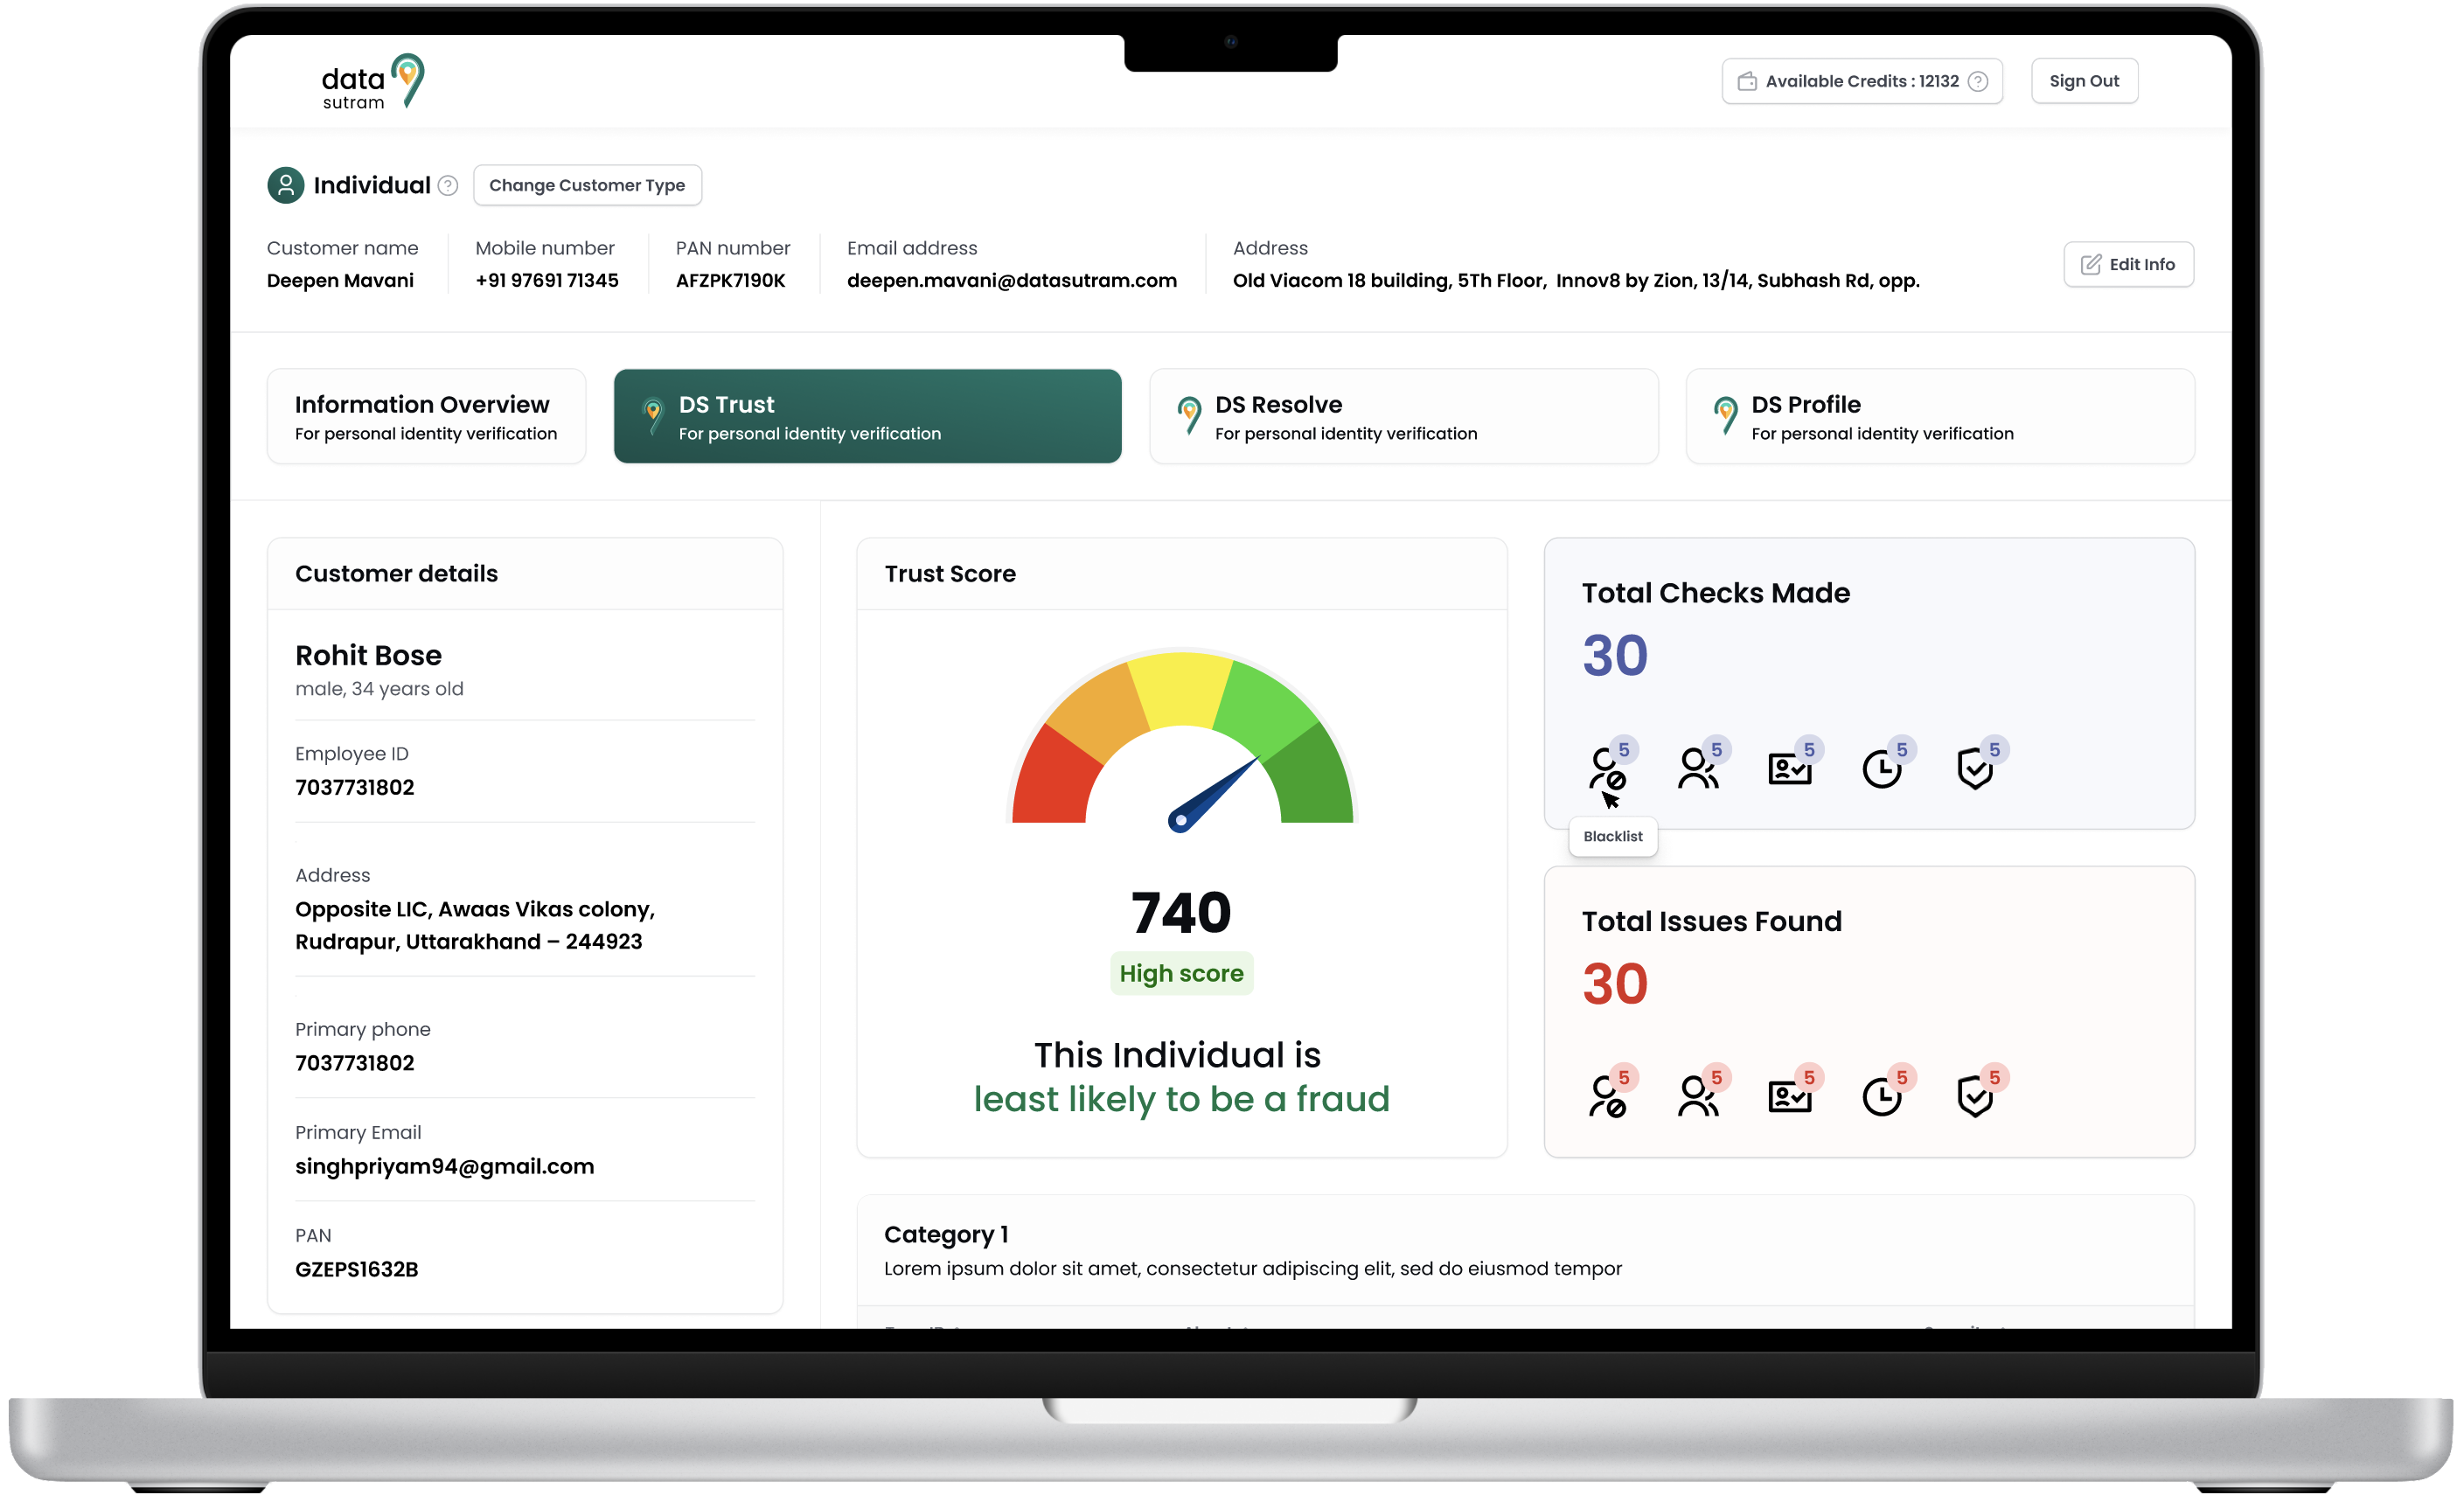Click the shield check icon under Total Issues Found
The image size is (2464, 1502).
(x=1974, y=1097)
